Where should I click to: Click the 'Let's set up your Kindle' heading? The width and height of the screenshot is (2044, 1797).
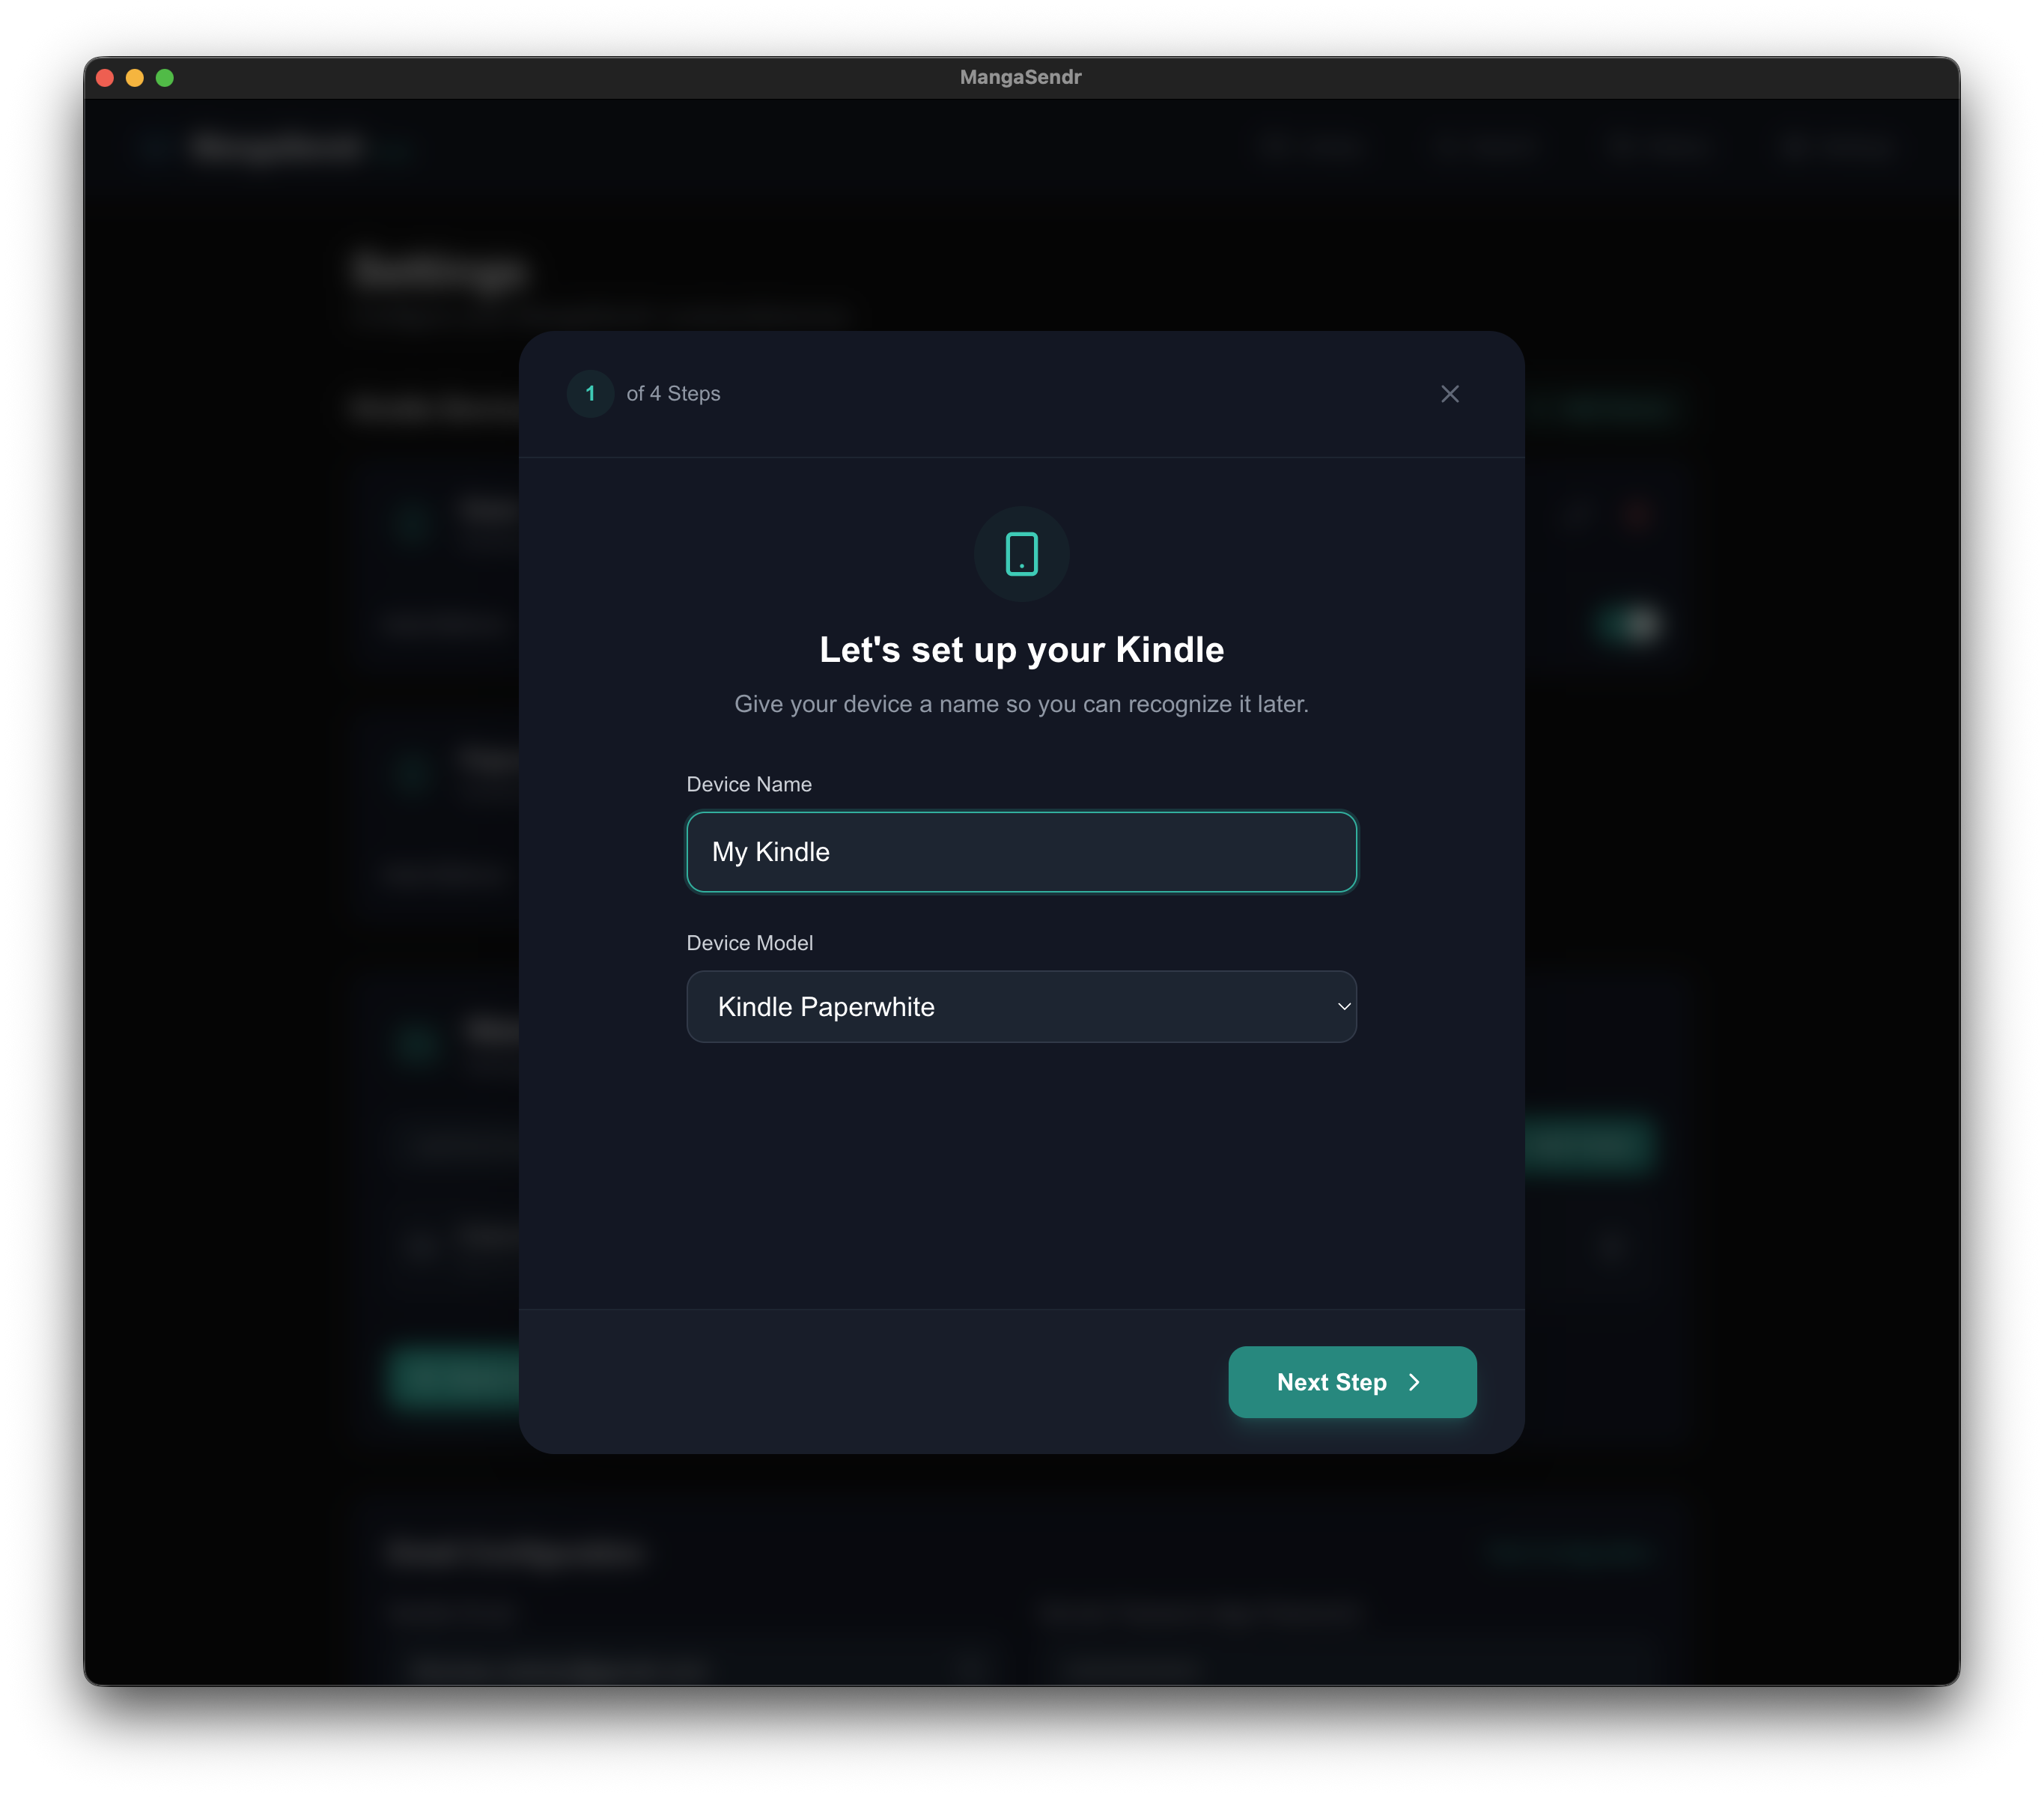[1021, 649]
